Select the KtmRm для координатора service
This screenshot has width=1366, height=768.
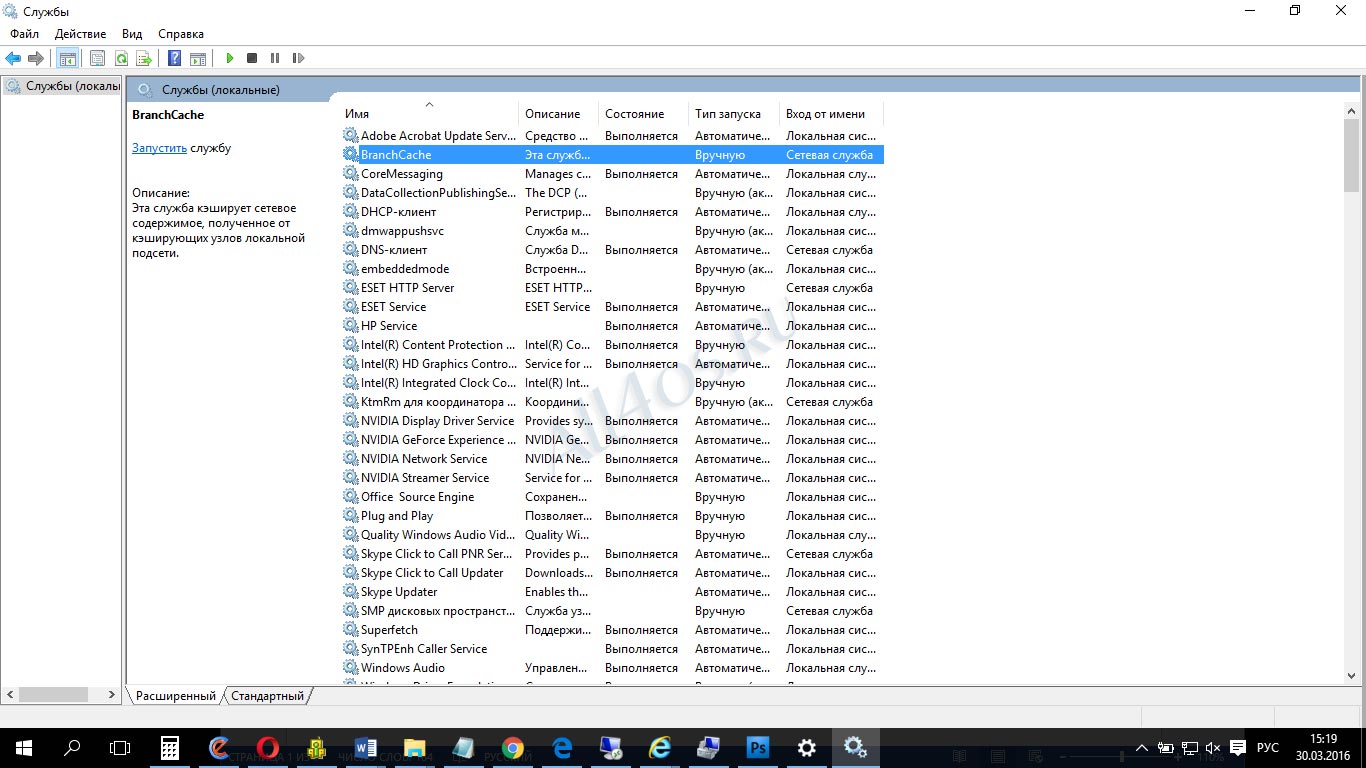pos(612,401)
